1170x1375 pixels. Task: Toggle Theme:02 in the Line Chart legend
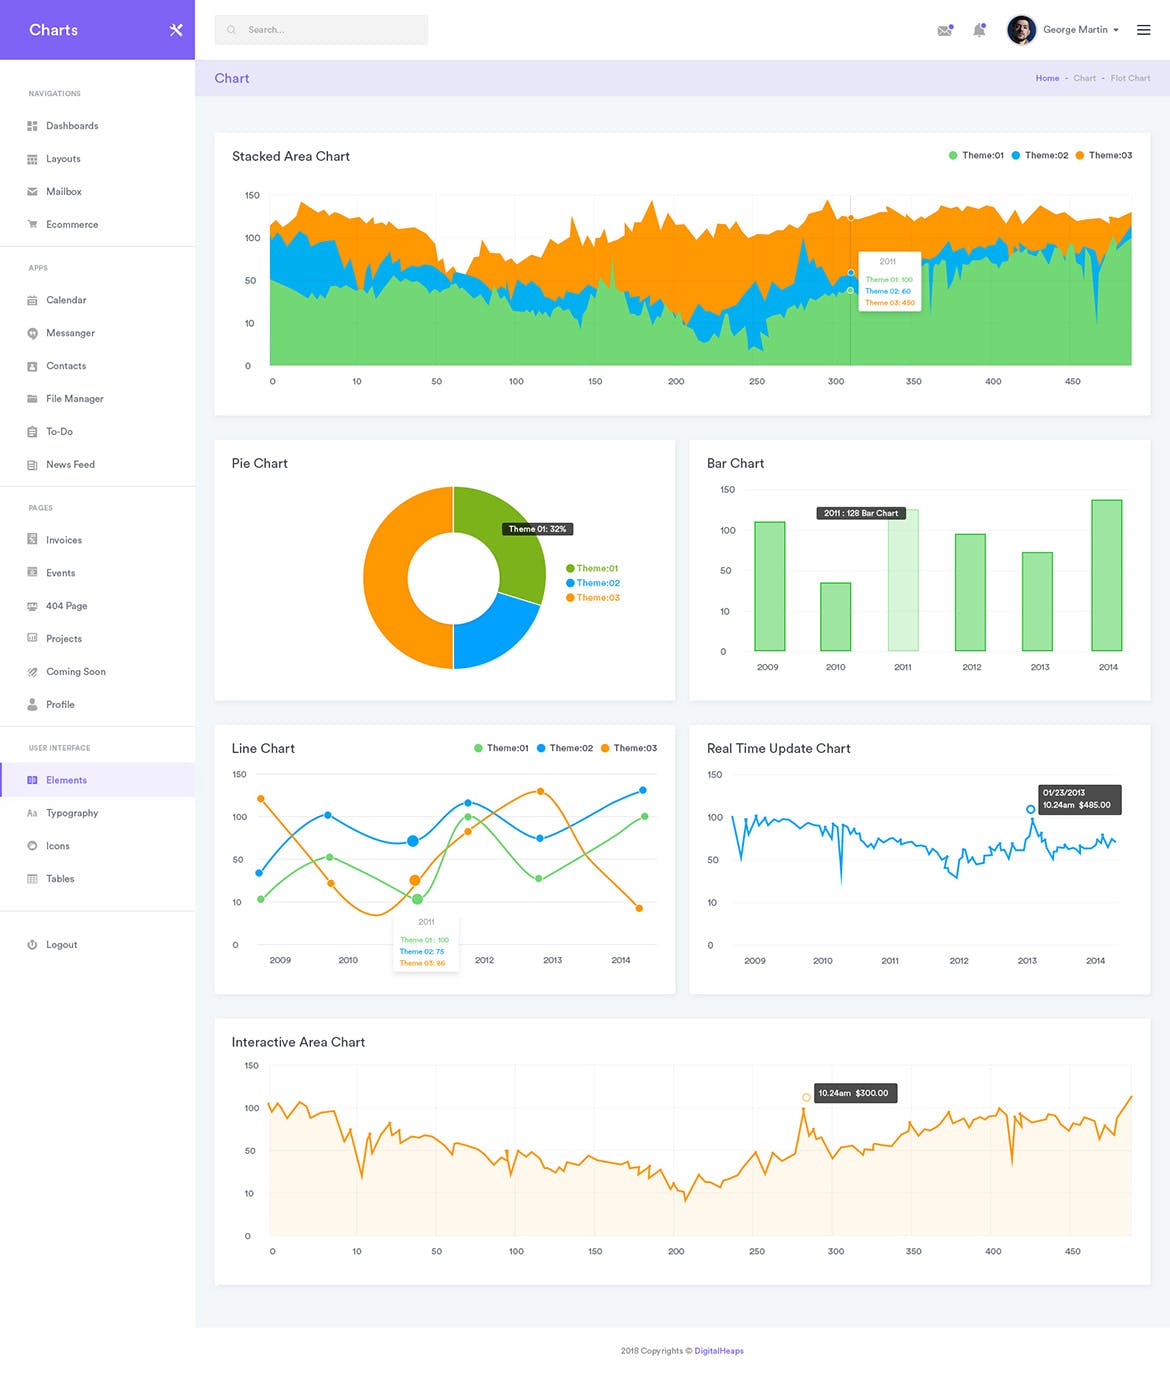coord(566,747)
